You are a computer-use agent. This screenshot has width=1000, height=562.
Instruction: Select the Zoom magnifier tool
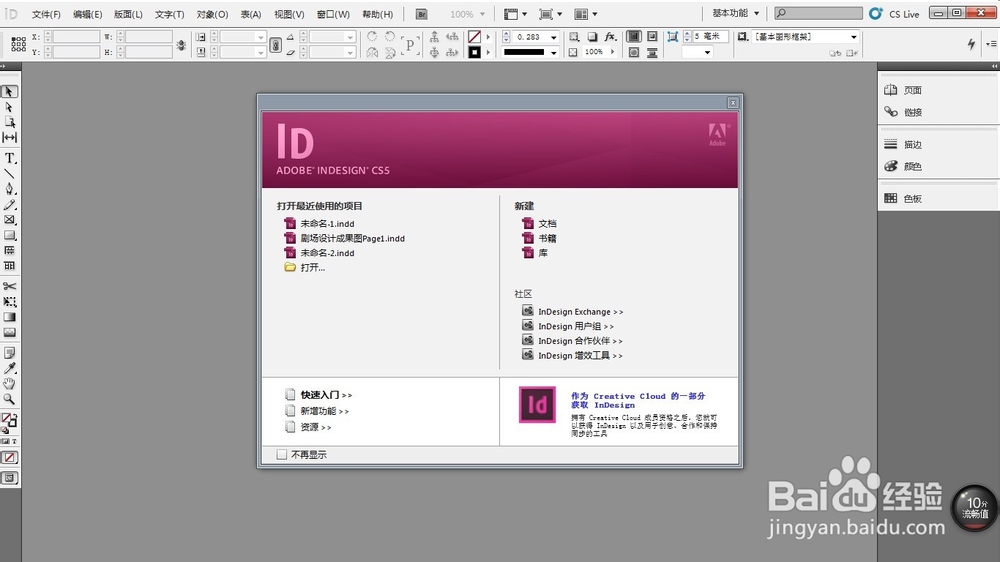click(10, 399)
